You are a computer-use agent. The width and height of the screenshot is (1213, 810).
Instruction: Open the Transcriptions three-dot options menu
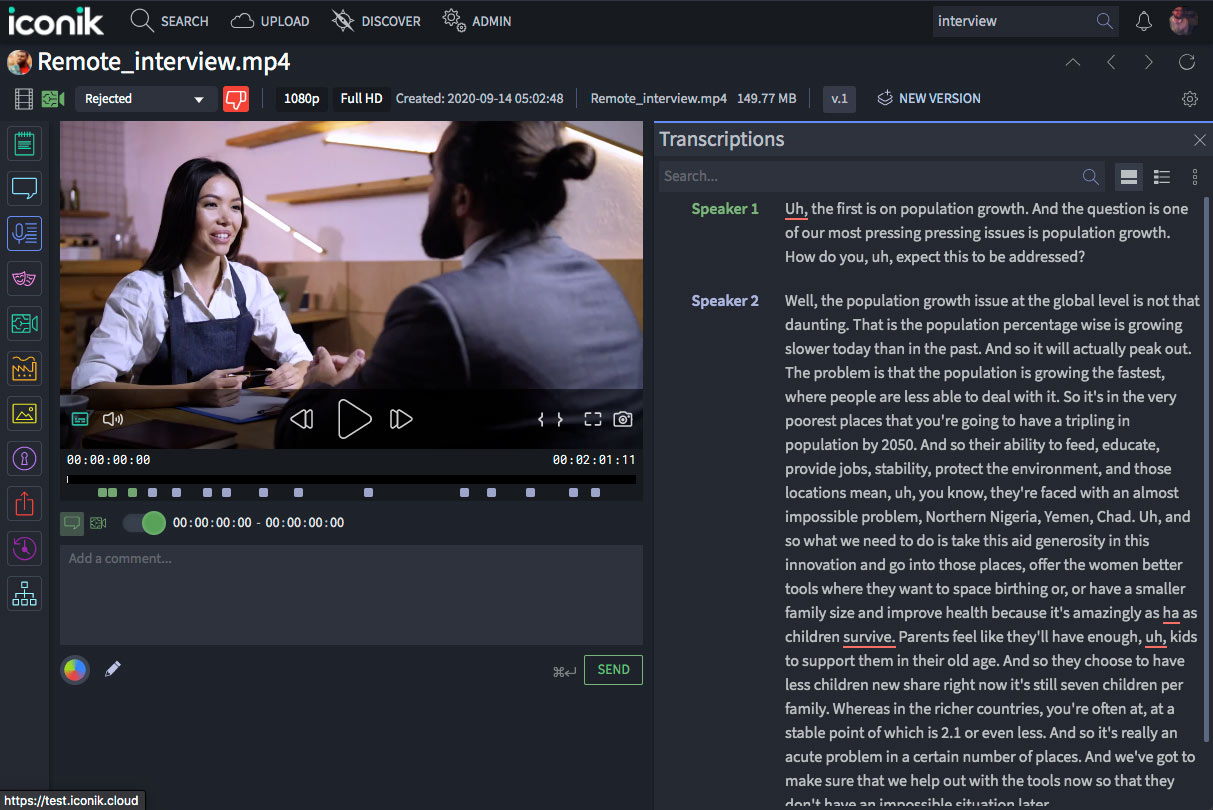coord(1195,176)
